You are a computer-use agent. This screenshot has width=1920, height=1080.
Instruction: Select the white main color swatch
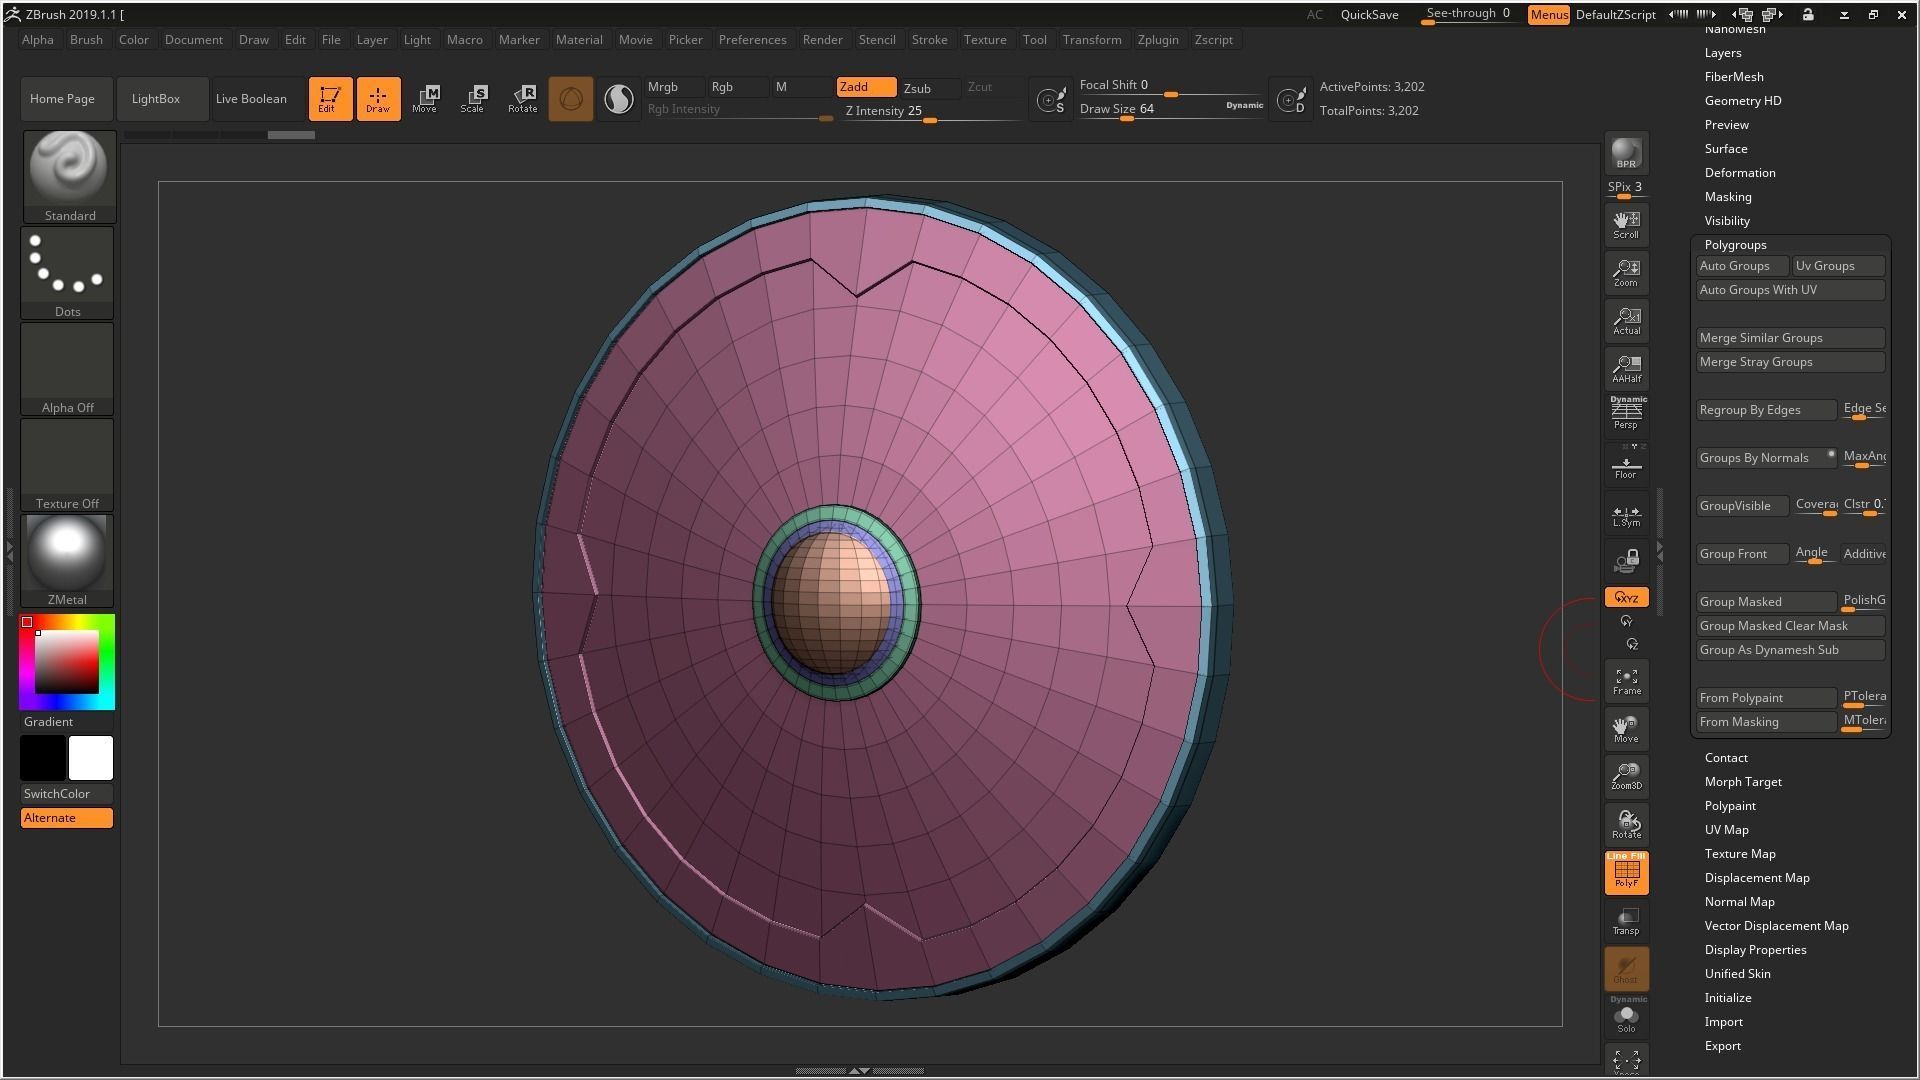[91, 758]
